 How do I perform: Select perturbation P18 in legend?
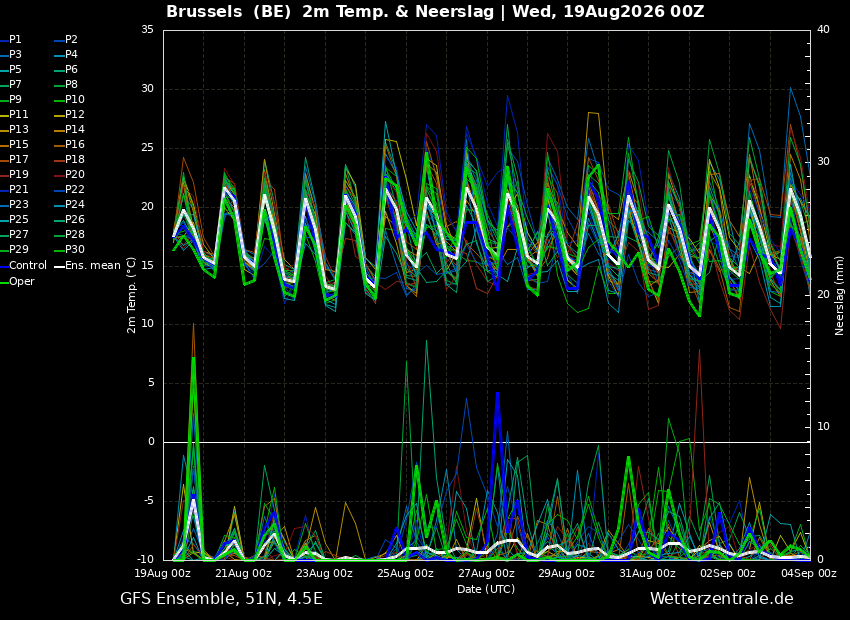click(70, 159)
